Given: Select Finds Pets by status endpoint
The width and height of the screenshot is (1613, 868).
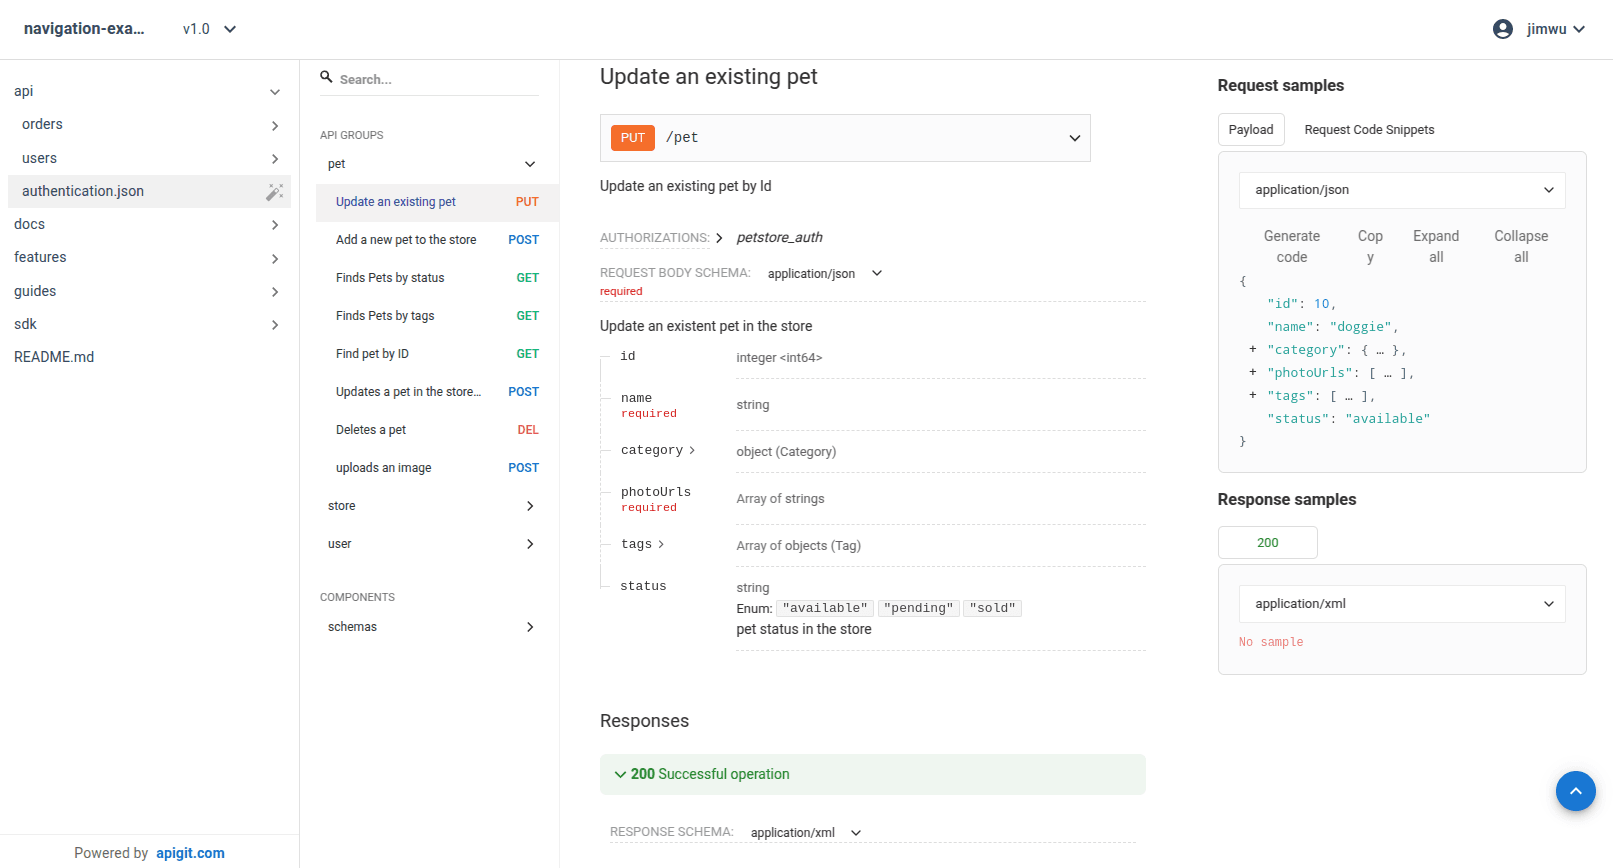Looking at the screenshot, I should pyautogui.click(x=438, y=278).
